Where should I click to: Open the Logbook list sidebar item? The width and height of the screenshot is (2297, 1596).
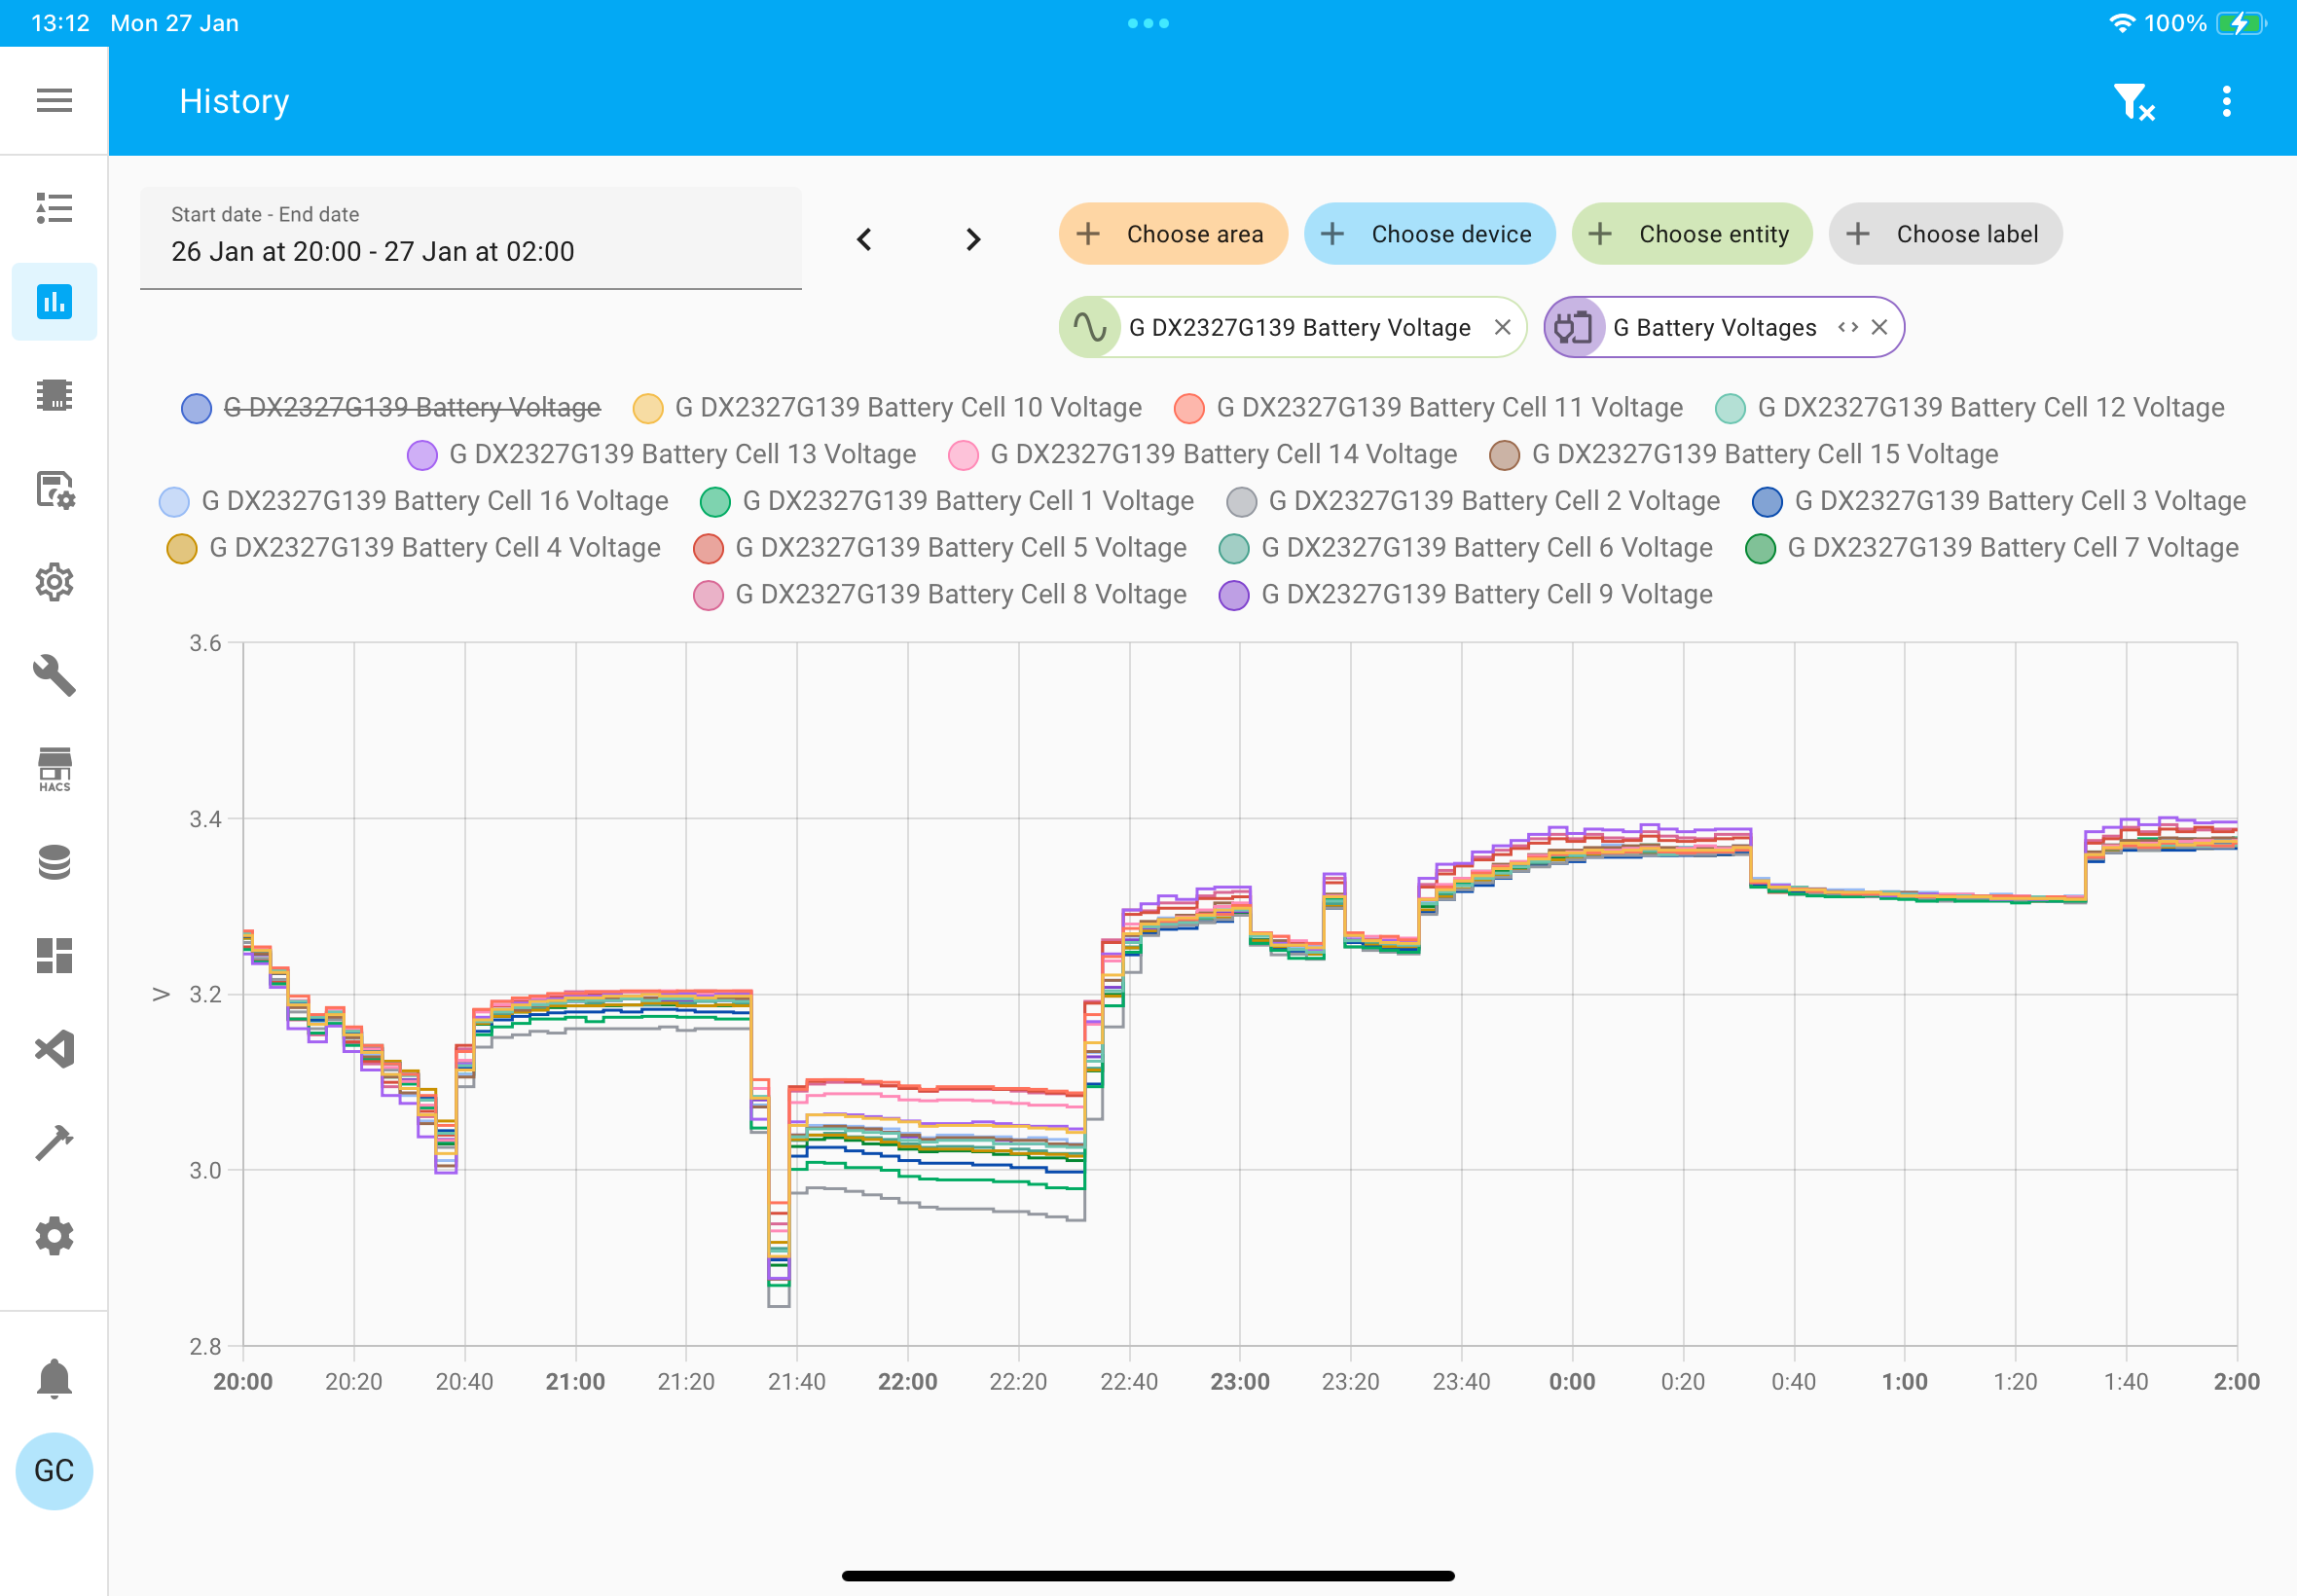[x=54, y=207]
